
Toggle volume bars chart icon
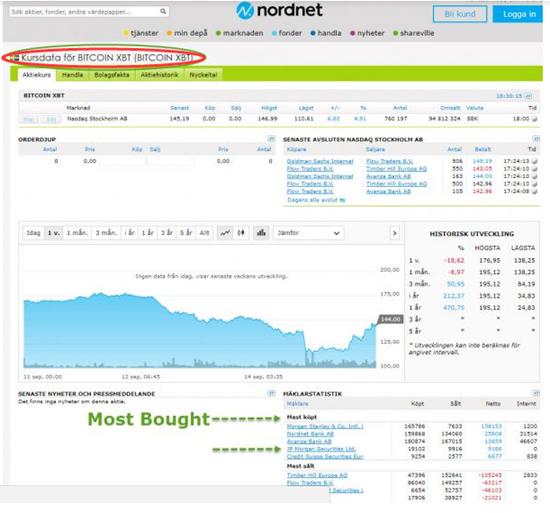(x=261, y=233)
